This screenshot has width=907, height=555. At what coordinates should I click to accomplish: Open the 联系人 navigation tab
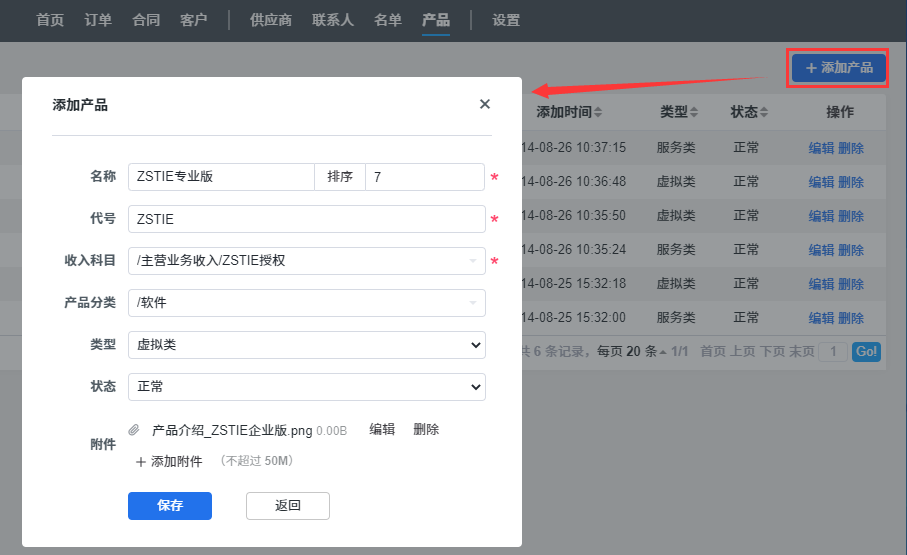(x=333, y=20)
